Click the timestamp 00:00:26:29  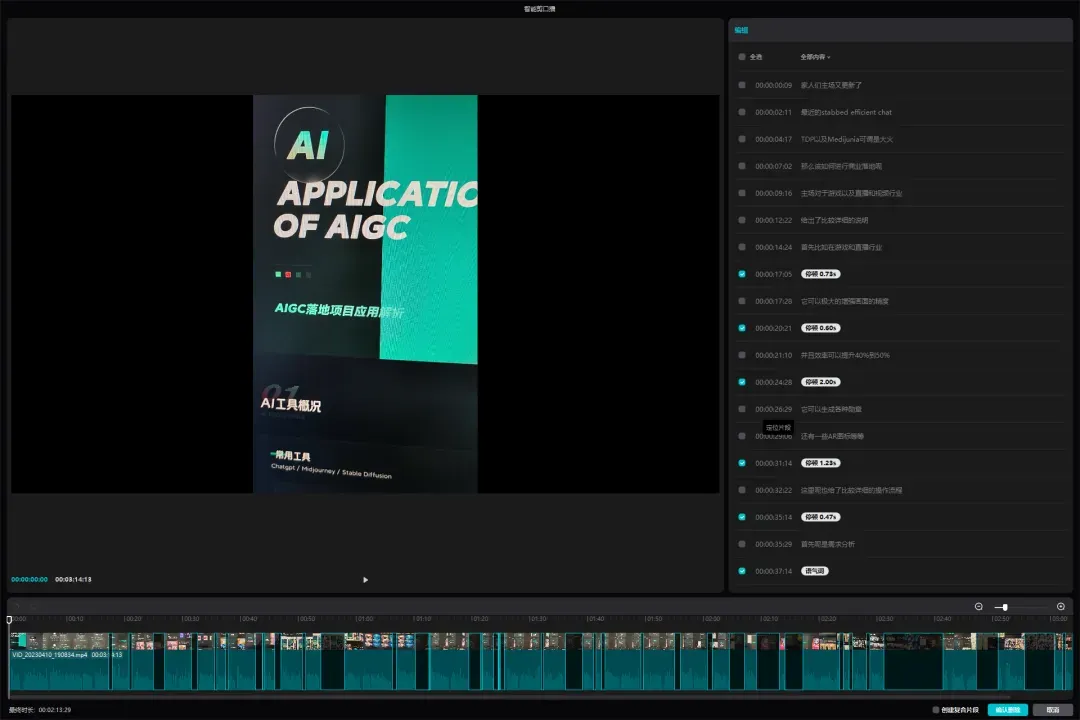pyautogui.click(x=773, y=409)
